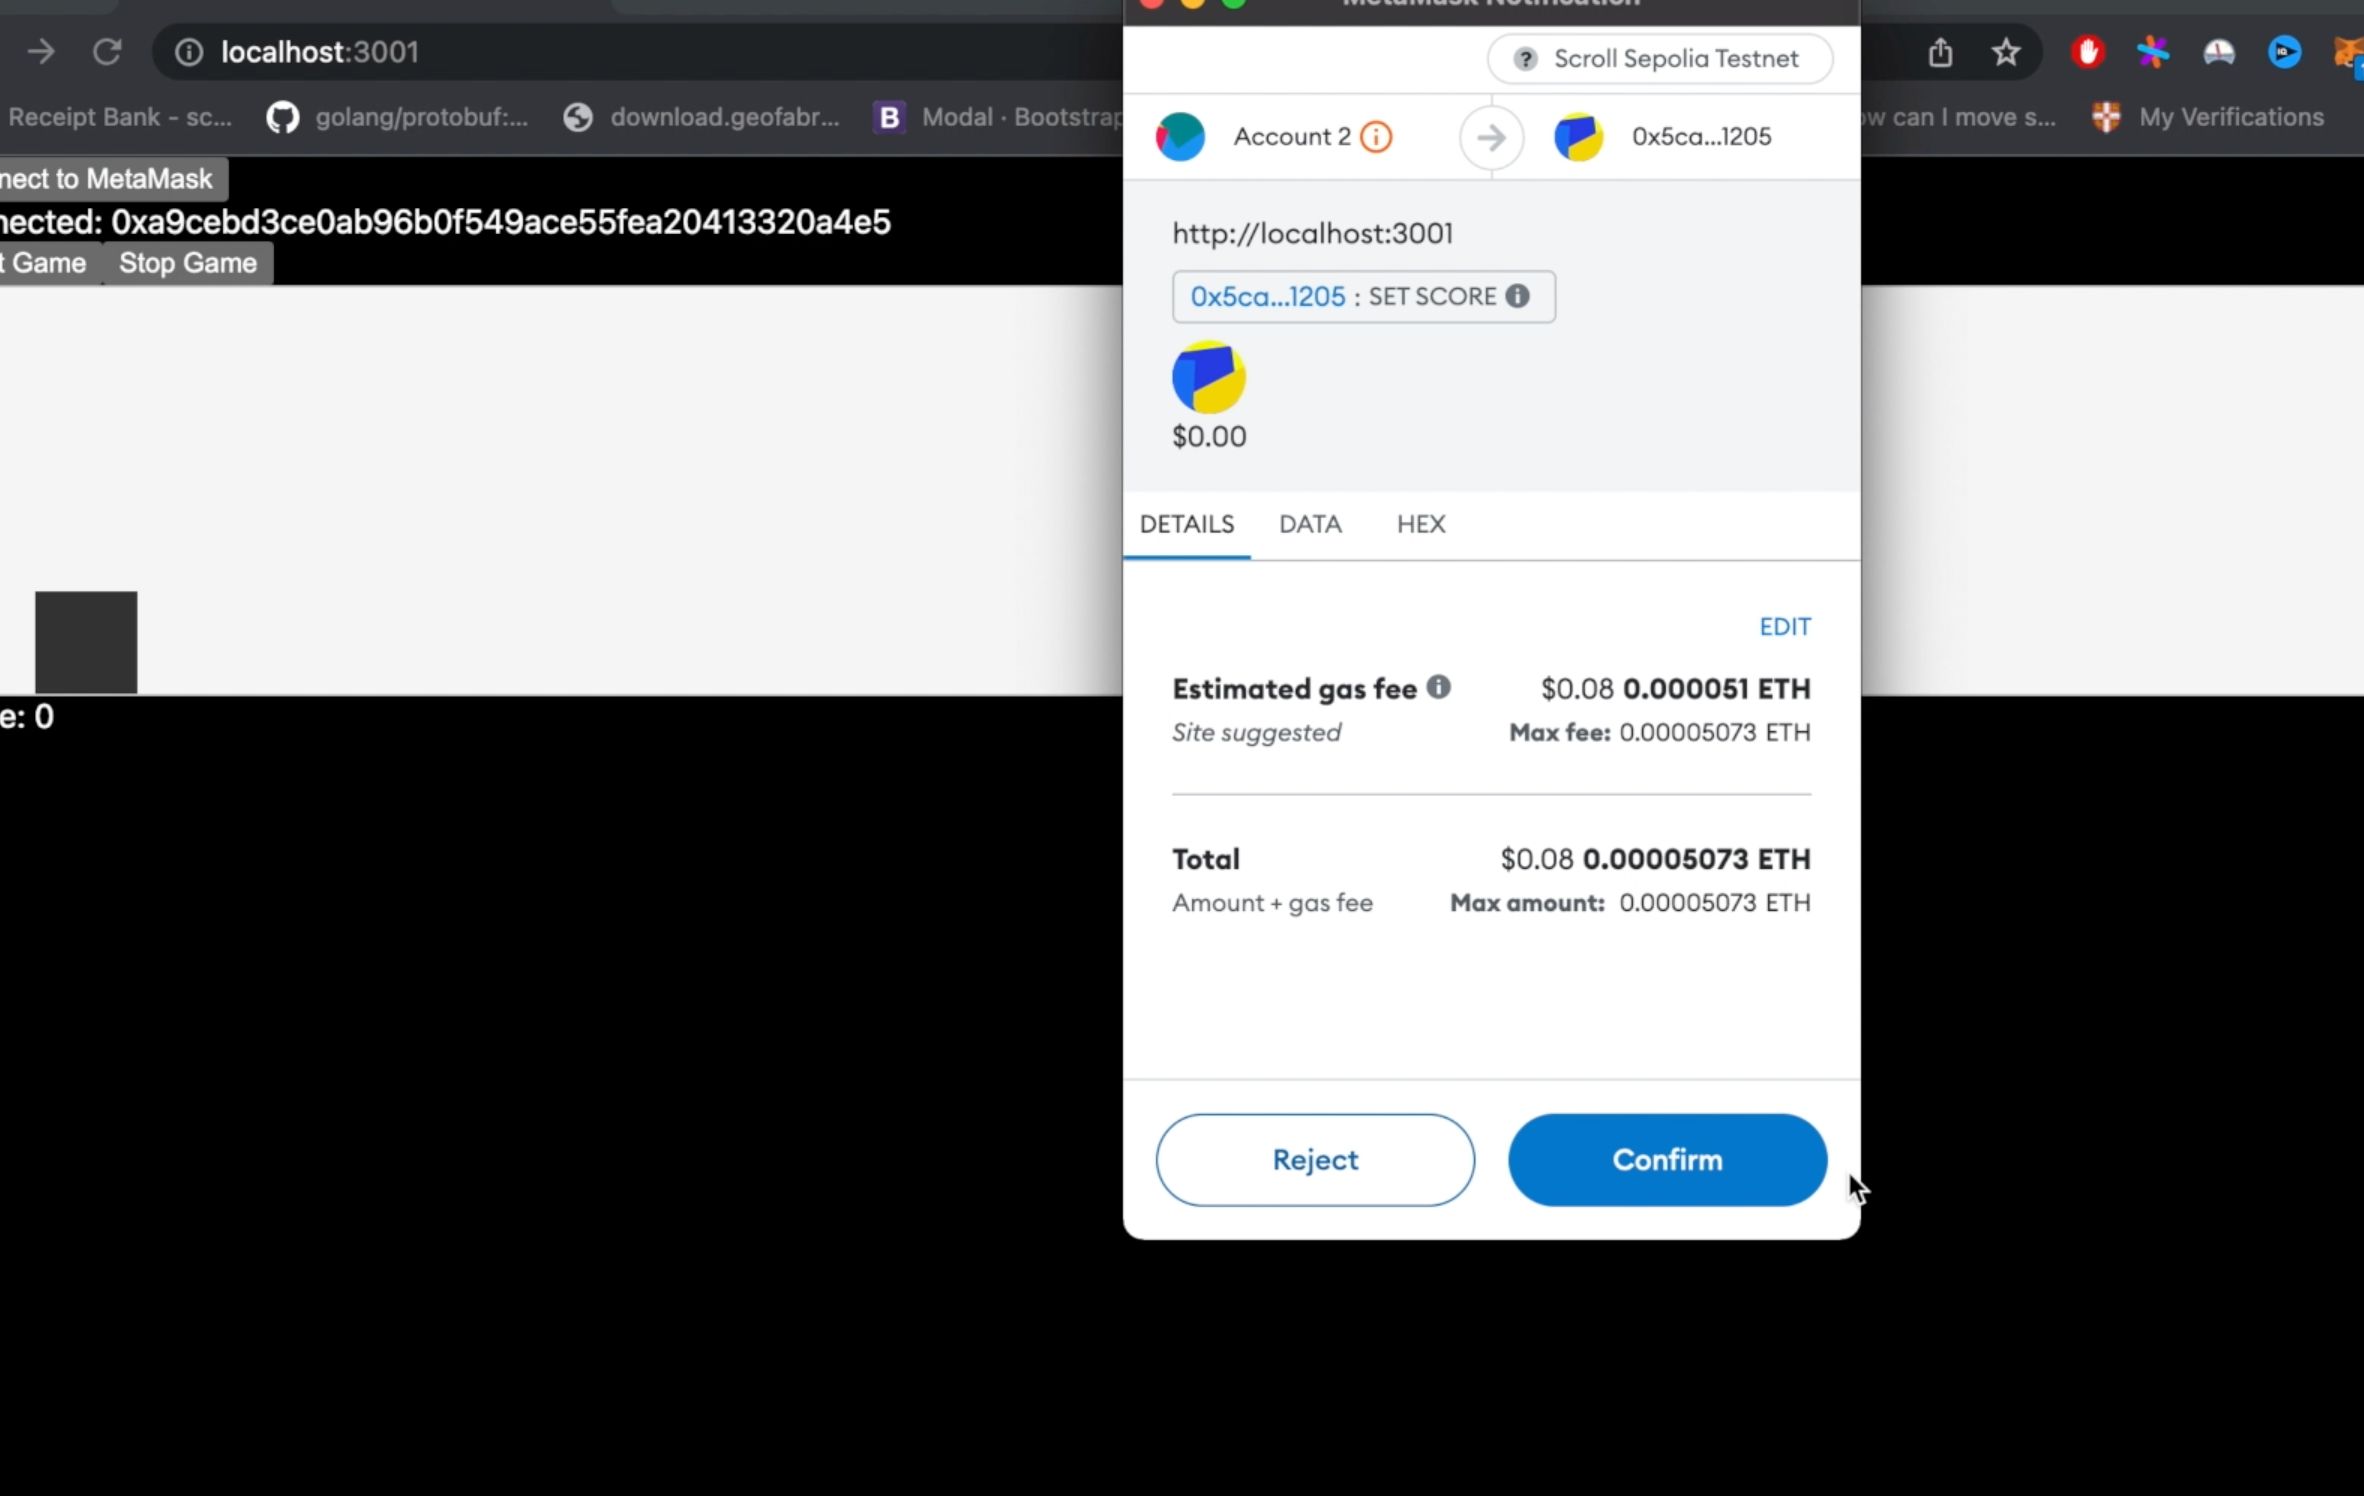
Task: Select the DETAILS tab
Action: click(1185, 524)
